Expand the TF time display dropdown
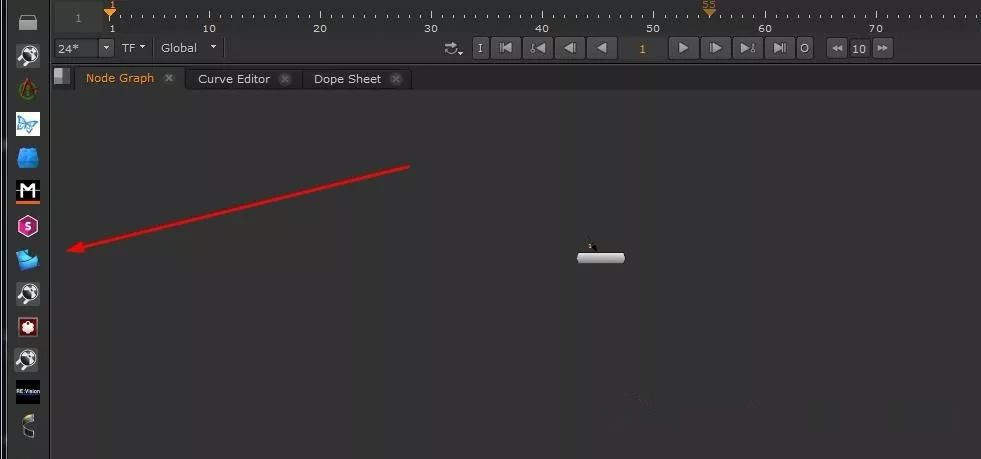981x459 pixels. 134,48
